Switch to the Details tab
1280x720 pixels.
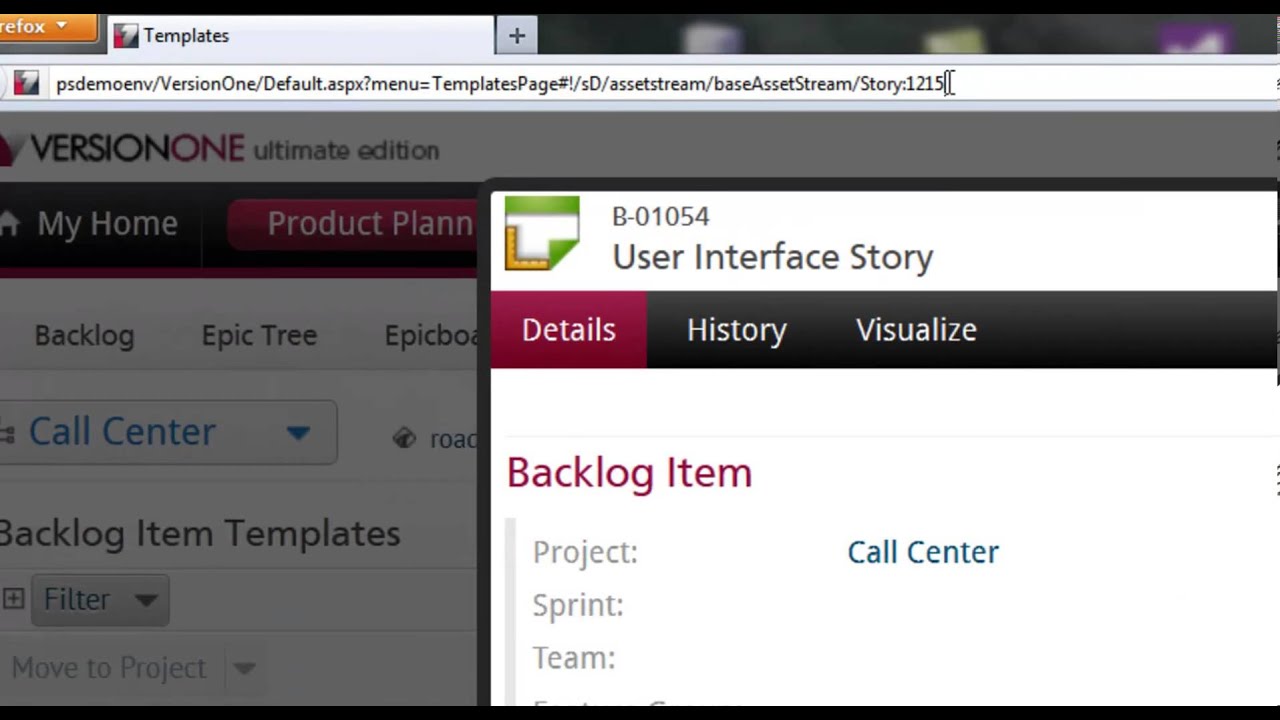click(x=568, y=330)
